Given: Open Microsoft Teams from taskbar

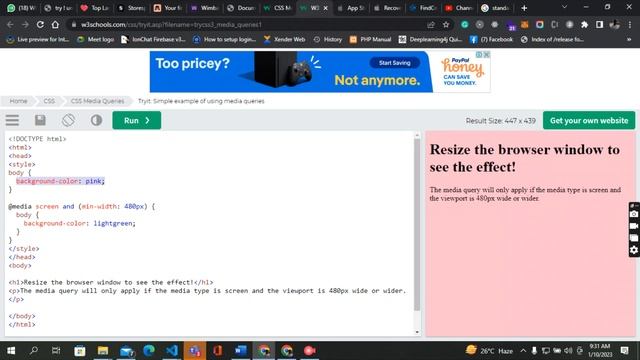Looking at the screenshot, I should (x=195, y=351).
